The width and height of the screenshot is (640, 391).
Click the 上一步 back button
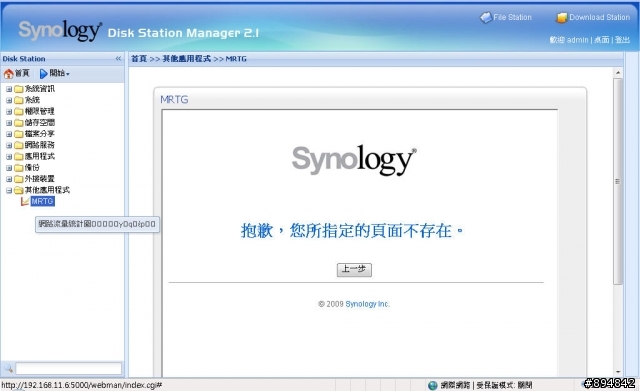coord(354,269)
